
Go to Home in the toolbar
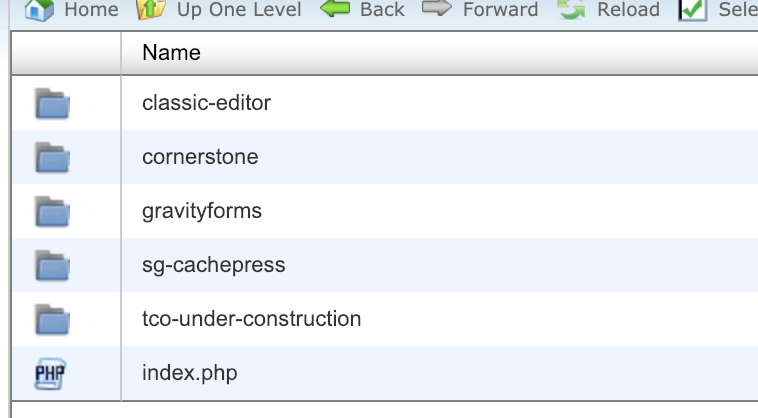(91, 10)
